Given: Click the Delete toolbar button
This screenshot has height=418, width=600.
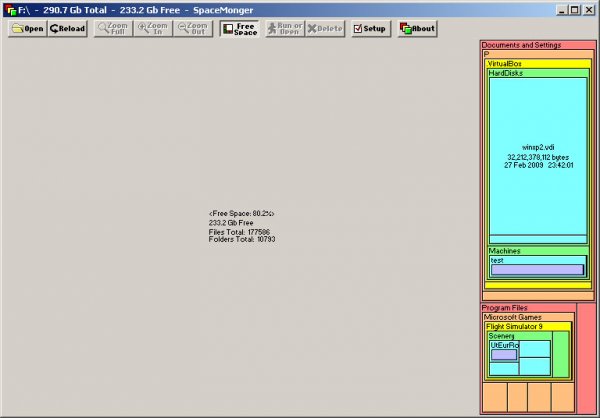Looking at the screenshot, I should 325,29.
